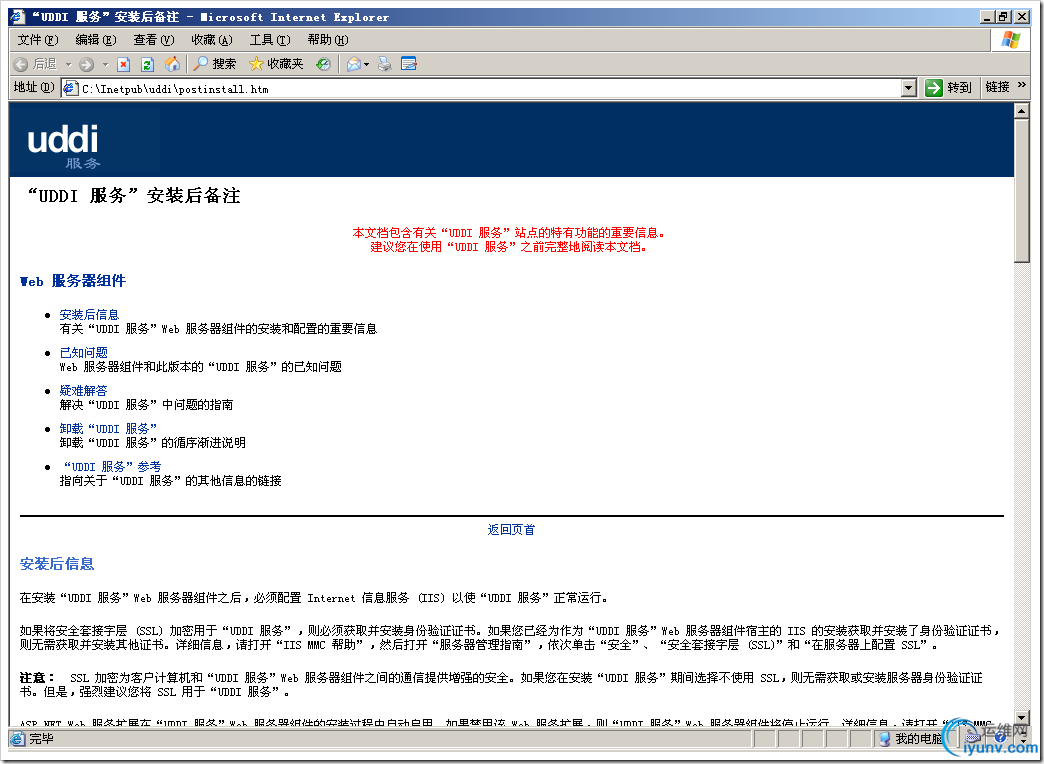1044x764 pixels.
Task: Go to the Home page icon
Action: pyautogui.click(x=172, y=64)
